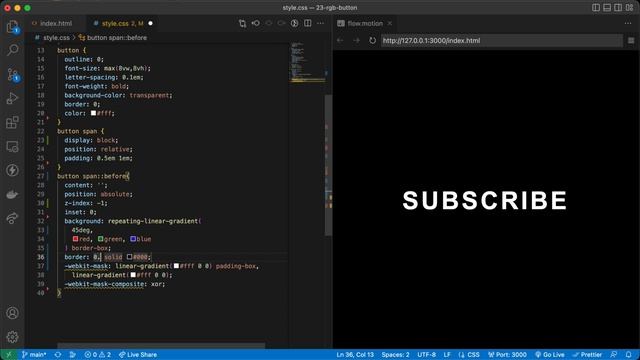Click the feedback icon in status bar

coord(613,355)
